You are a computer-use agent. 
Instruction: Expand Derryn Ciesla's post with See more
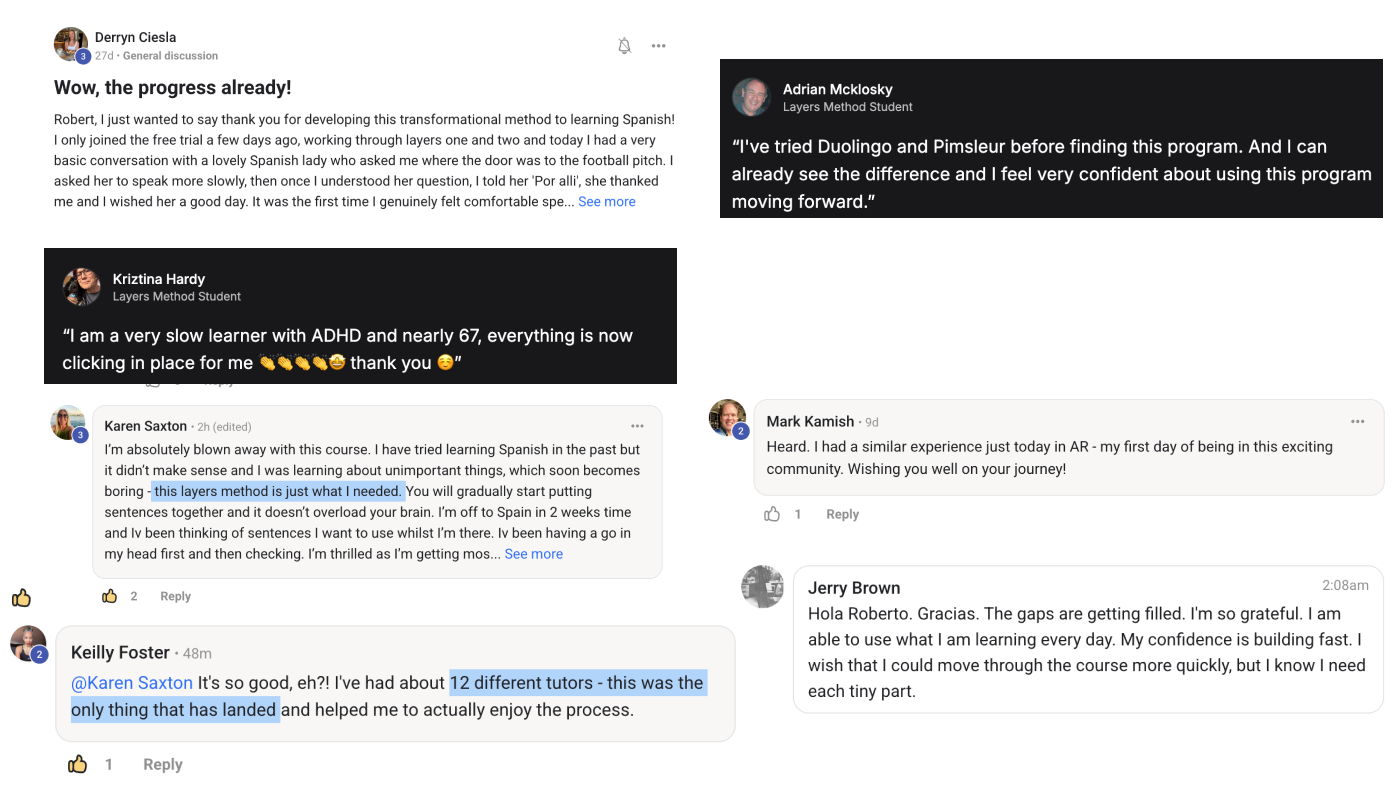[x=606, y=202]
